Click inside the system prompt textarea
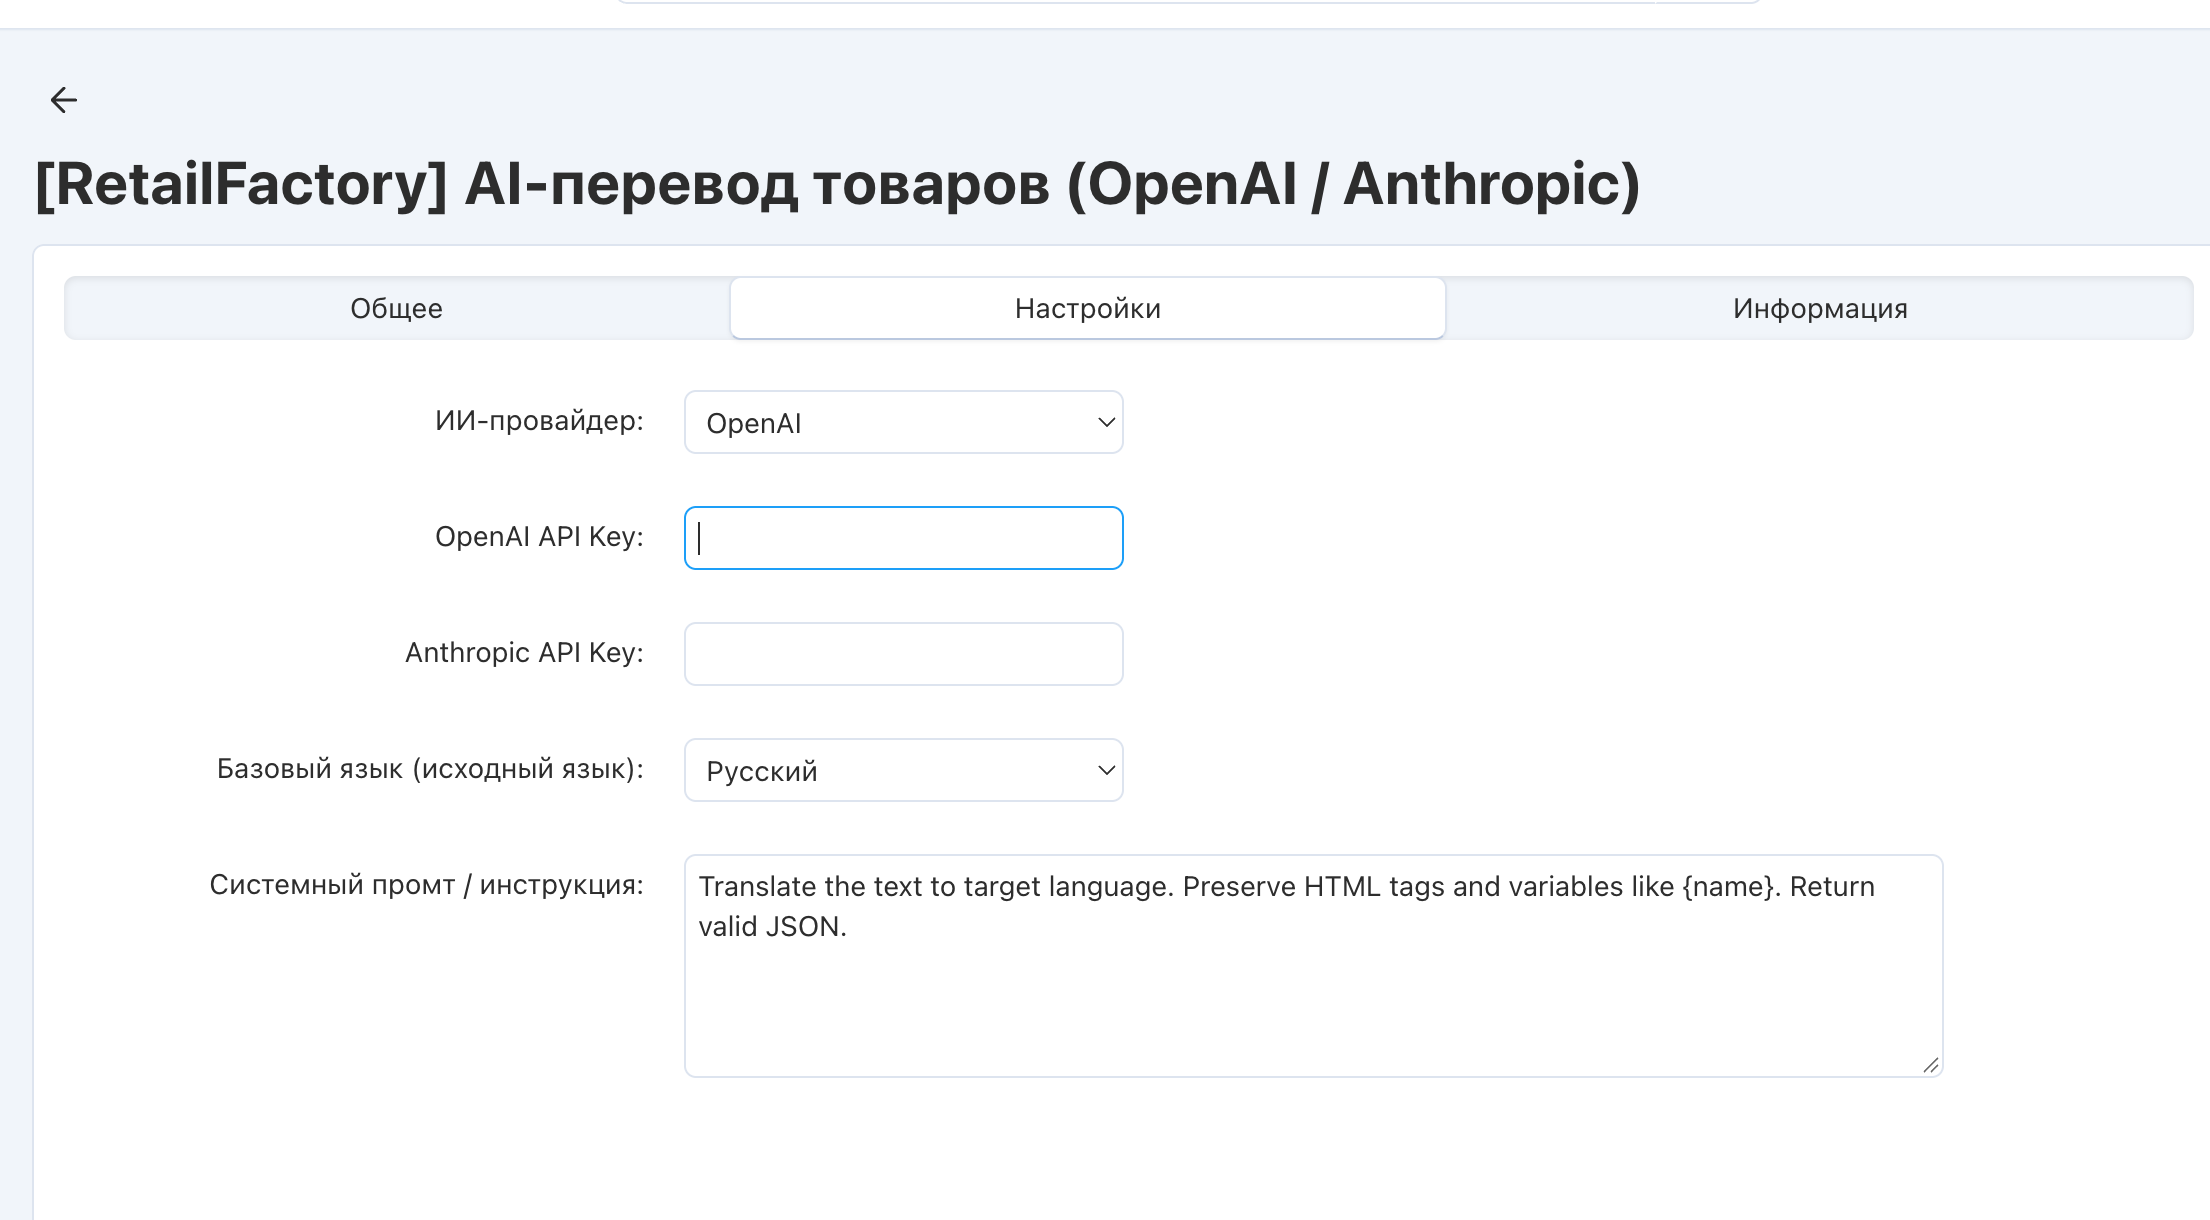This screenshot has width=2210, height=1220. tap(1313, 966)
